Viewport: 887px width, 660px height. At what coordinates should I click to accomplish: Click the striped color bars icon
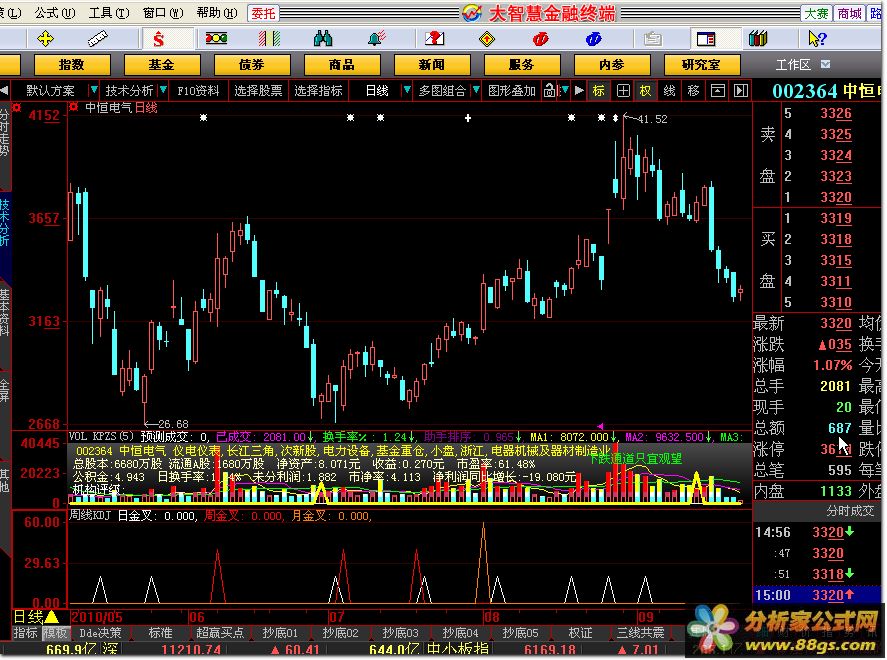[269, 38]
